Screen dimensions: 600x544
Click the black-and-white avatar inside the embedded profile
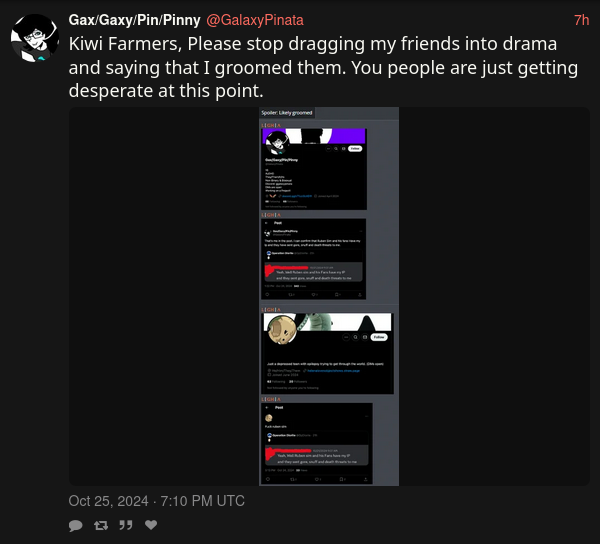coord(277,142)
